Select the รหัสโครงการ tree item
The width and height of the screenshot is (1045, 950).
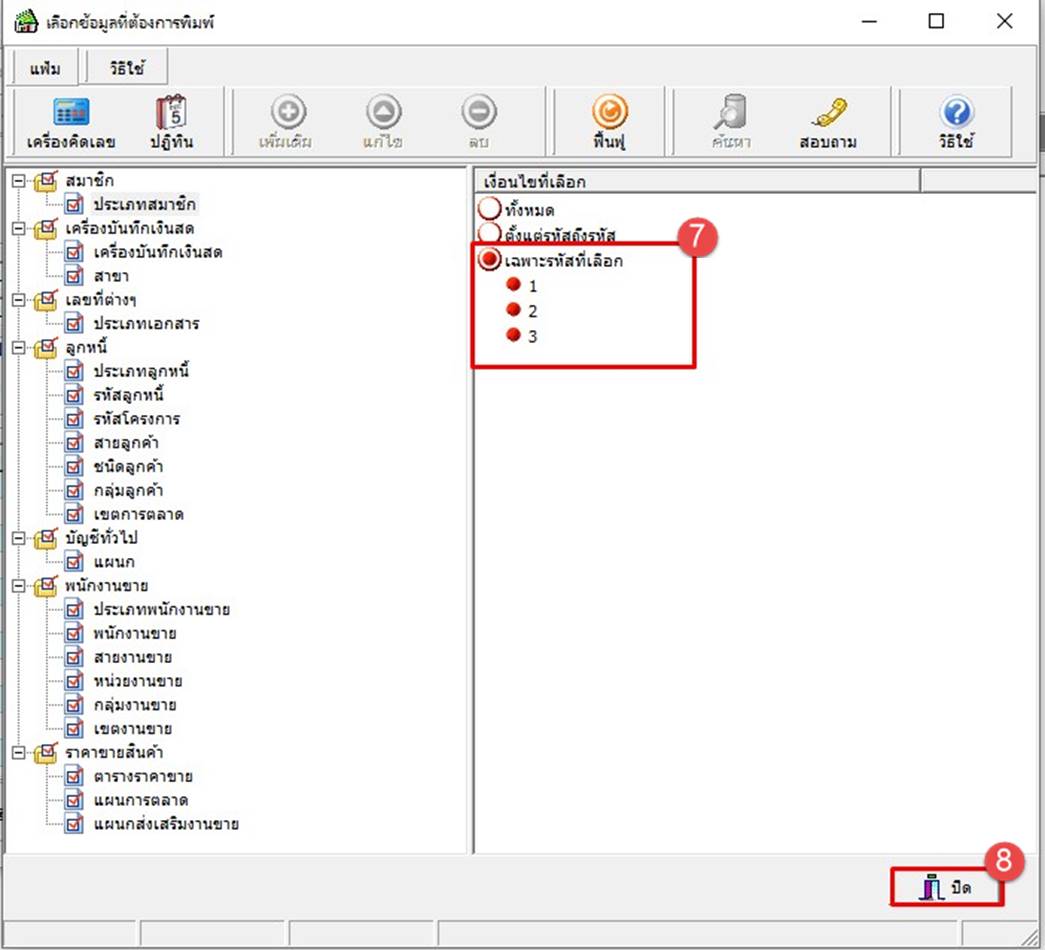[136, 419]
